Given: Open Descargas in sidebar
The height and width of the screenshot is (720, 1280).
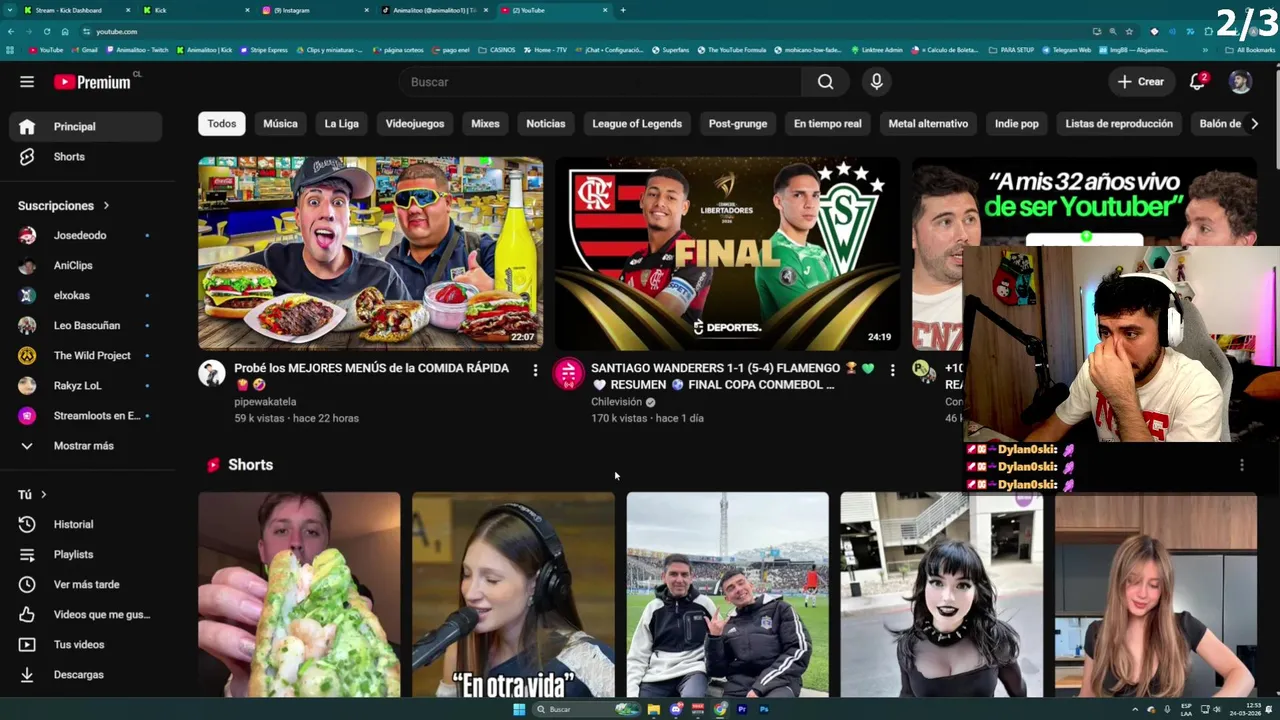Looking at the screenshot, I should coord(86,674).
